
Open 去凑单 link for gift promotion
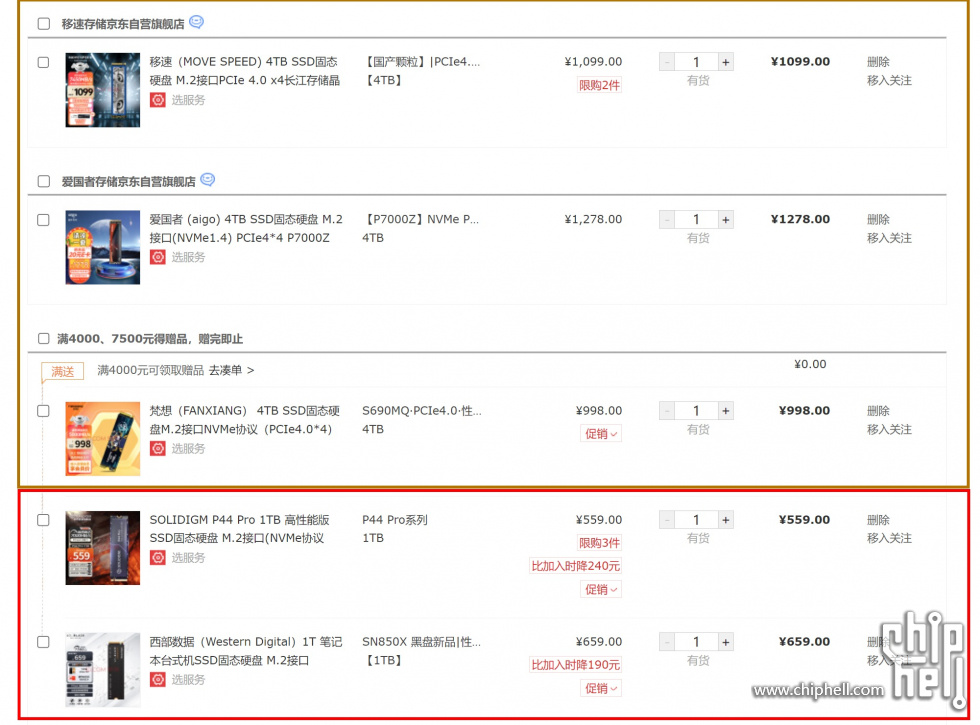point(231,370)
